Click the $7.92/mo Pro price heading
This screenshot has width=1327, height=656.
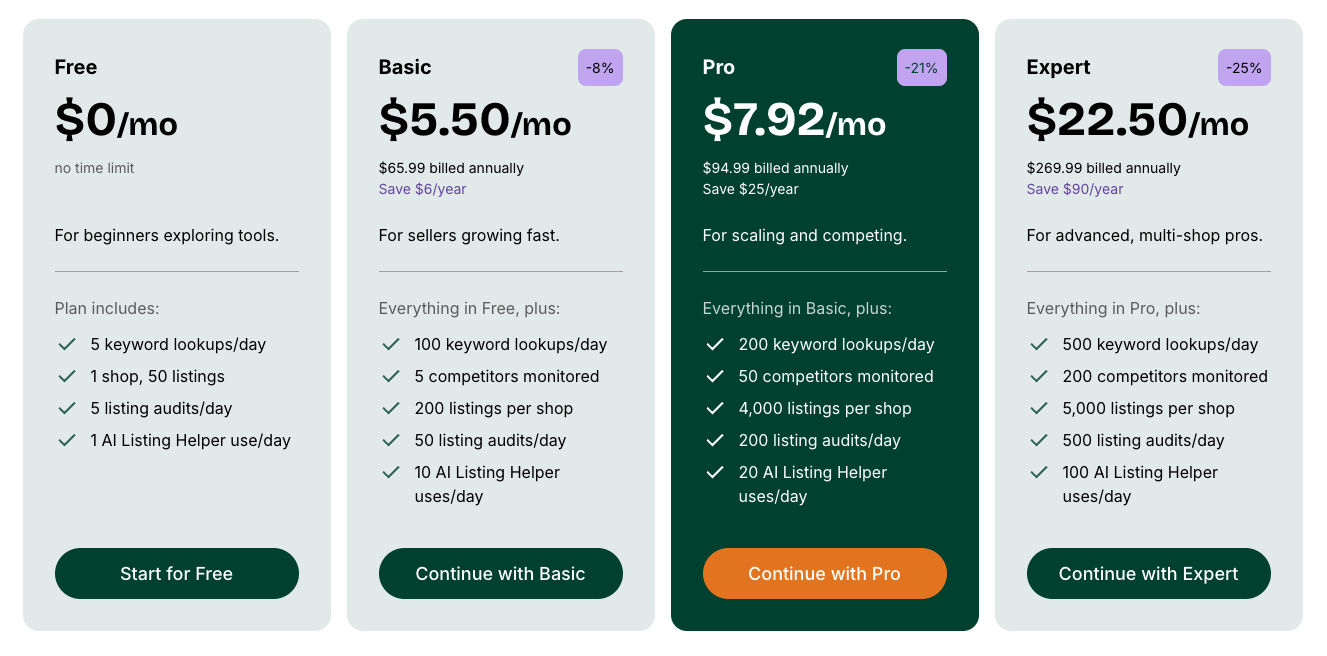794,120
